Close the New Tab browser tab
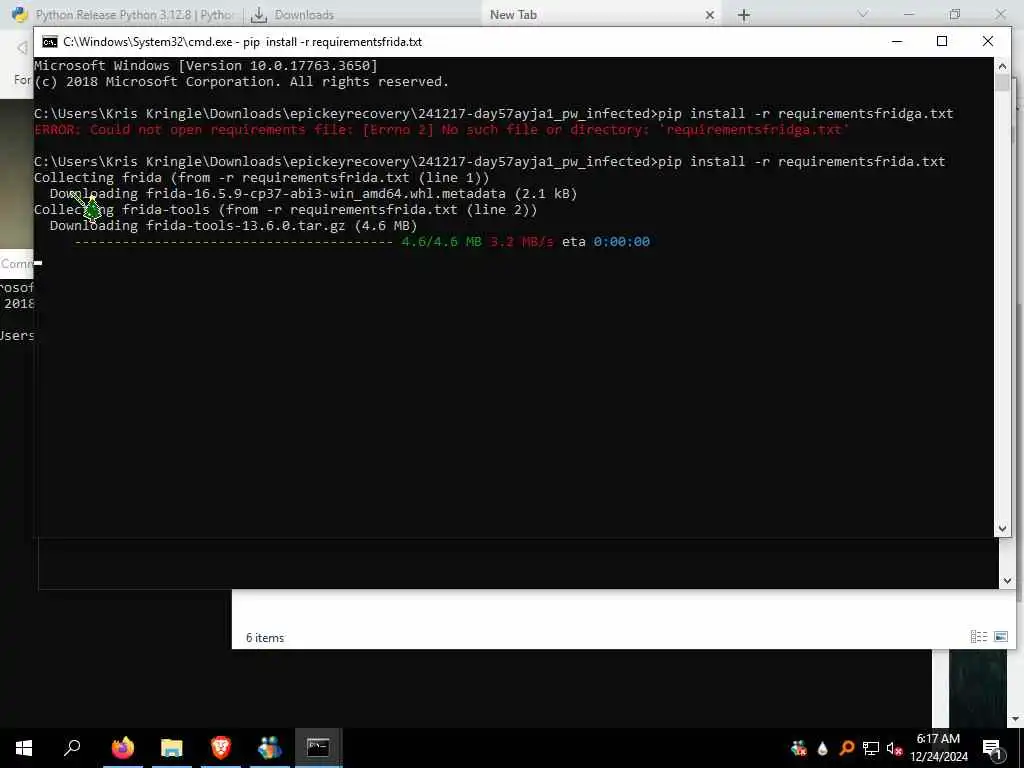The height and width of the screenshot is (768, 1024). 710,15
